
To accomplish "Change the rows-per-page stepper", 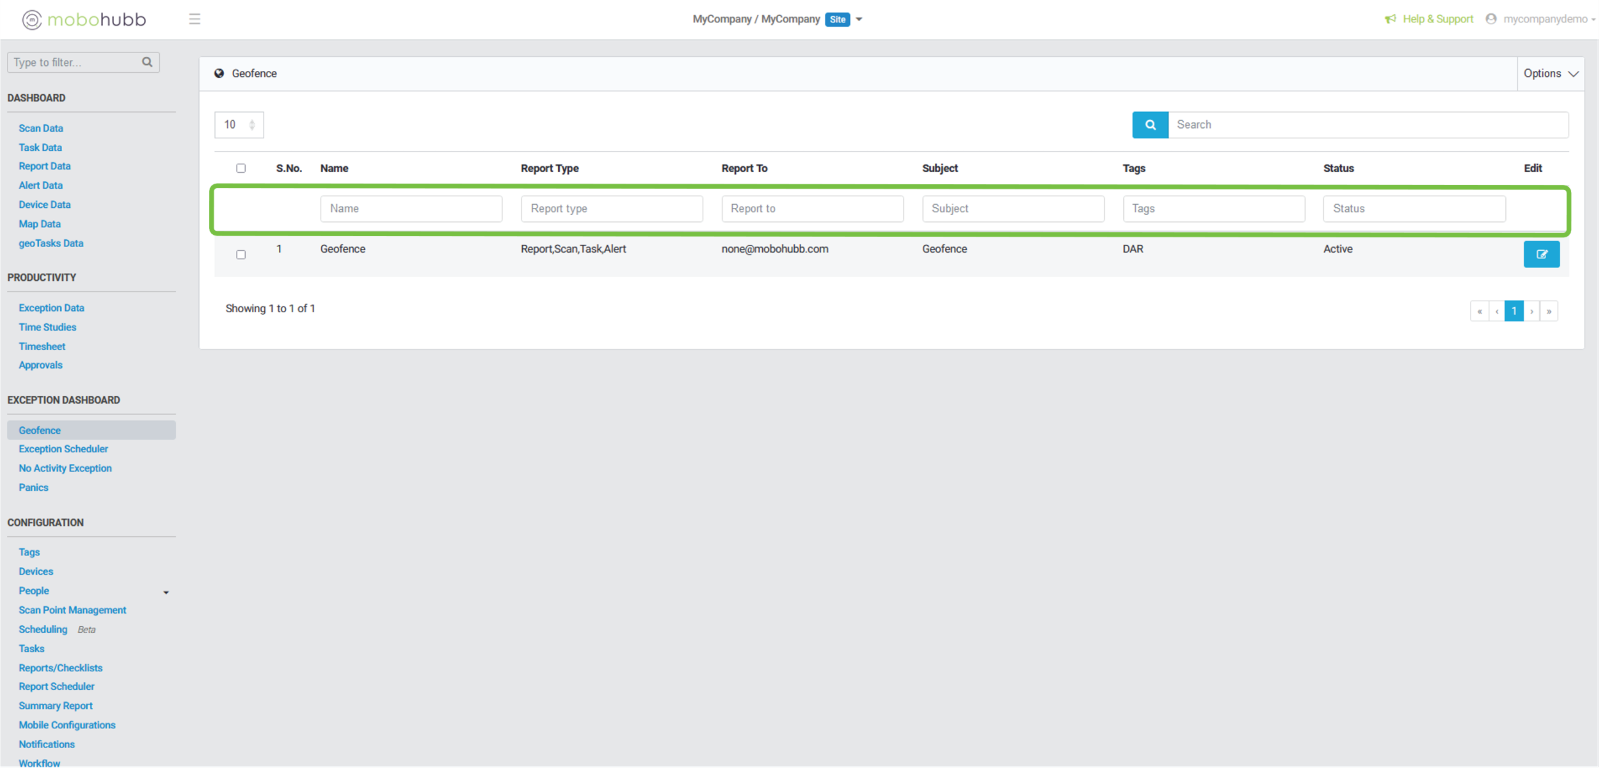I will point(251,125).
